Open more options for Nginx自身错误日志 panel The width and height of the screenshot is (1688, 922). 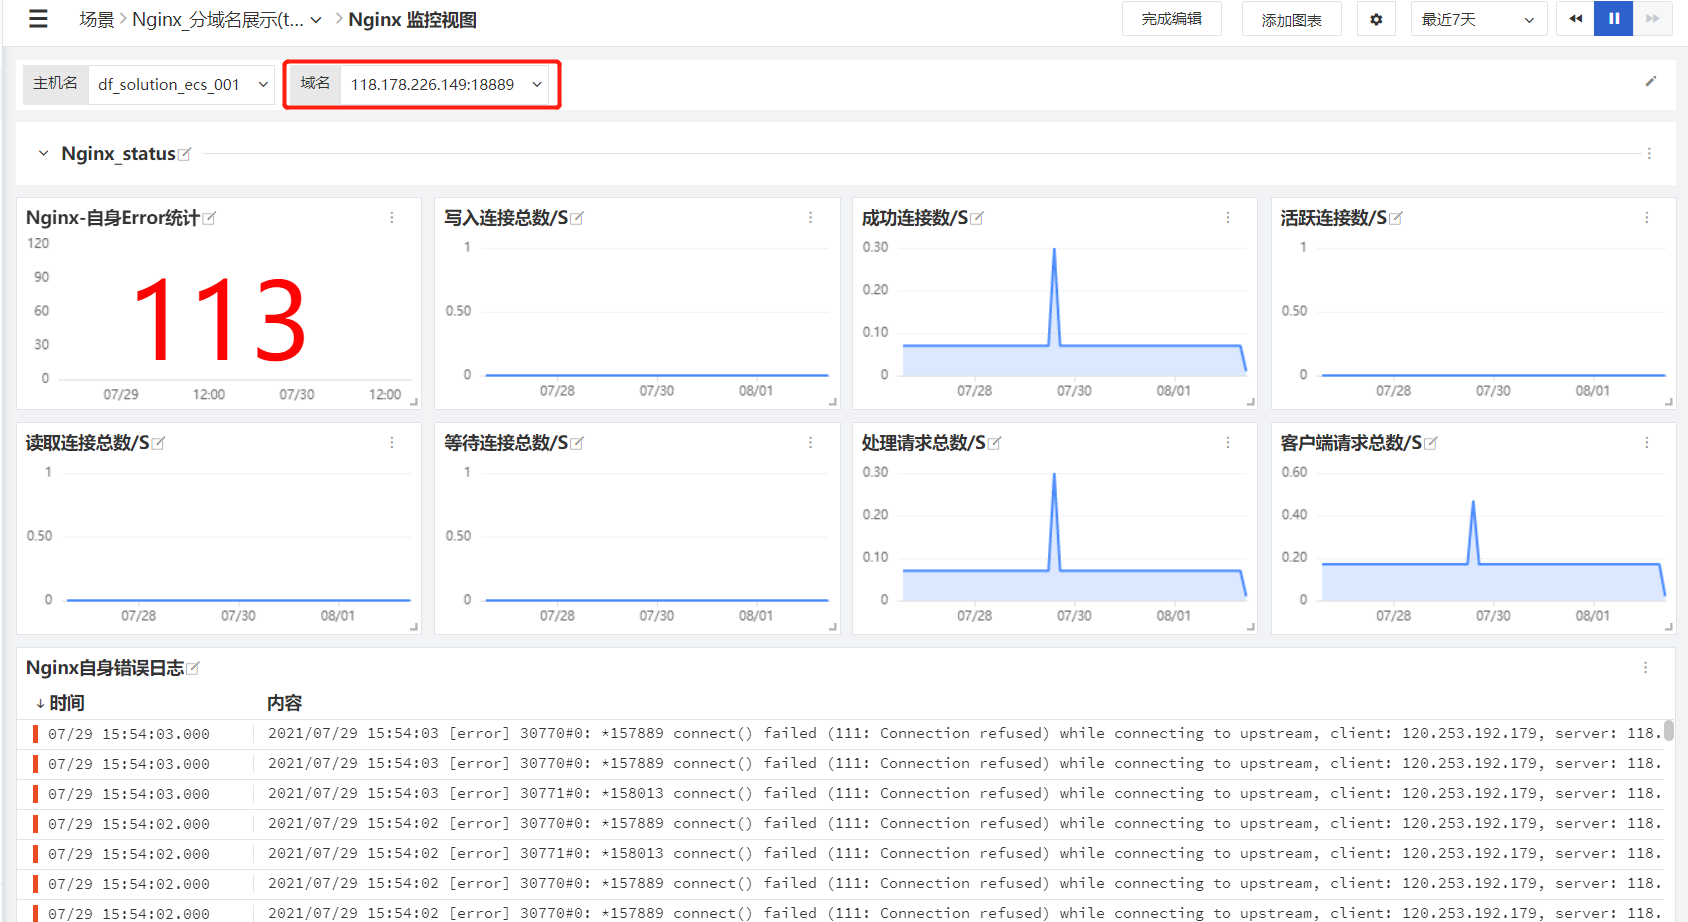[x=1646, y=668]
